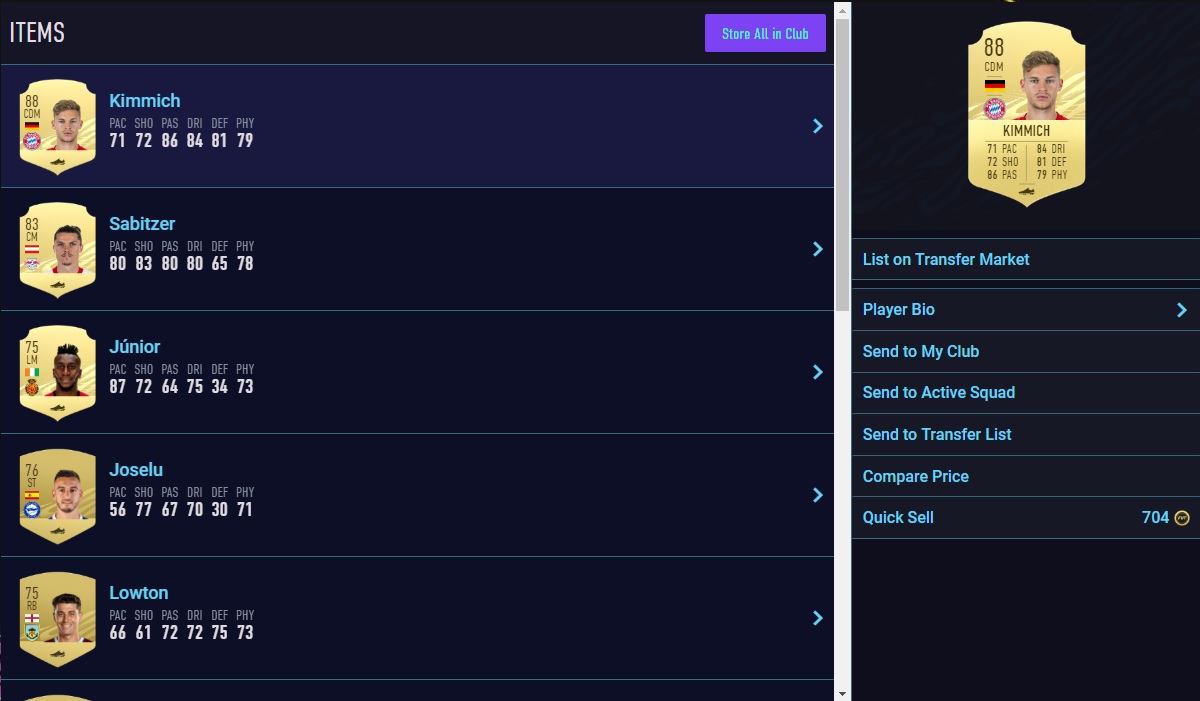Select Kimmich card thumbnail in list
Viewport: 1200px width, 701px height.
pos(58,126)
